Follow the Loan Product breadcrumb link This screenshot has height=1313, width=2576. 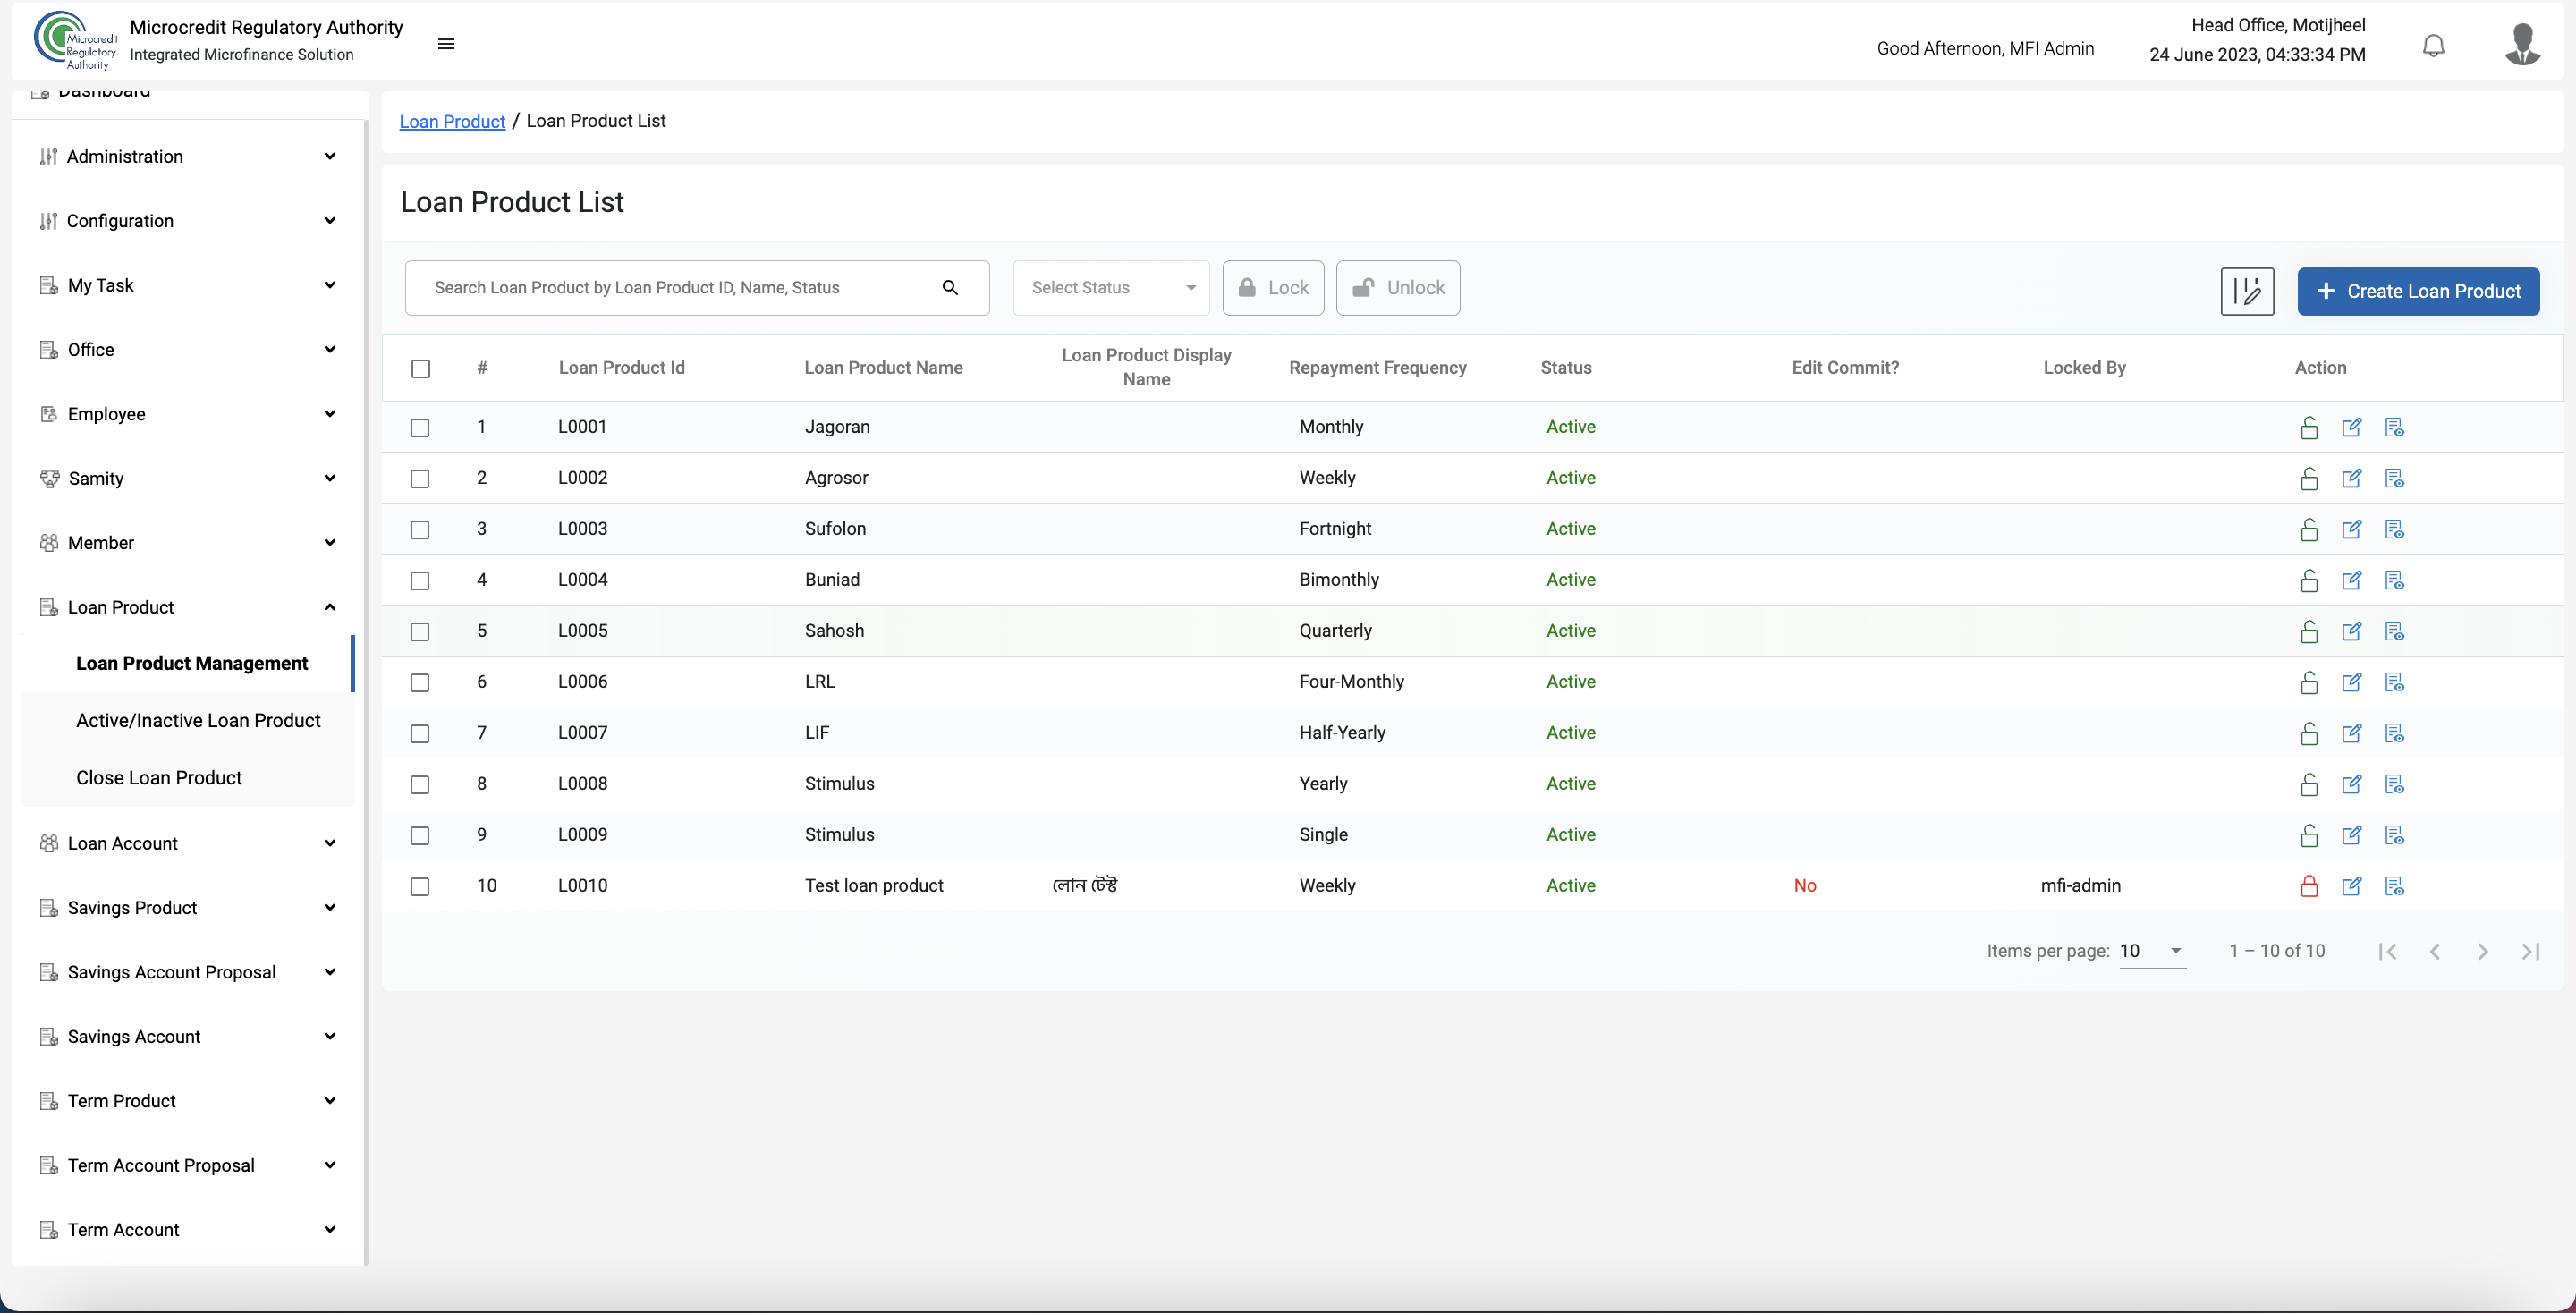tap(452, 121)
